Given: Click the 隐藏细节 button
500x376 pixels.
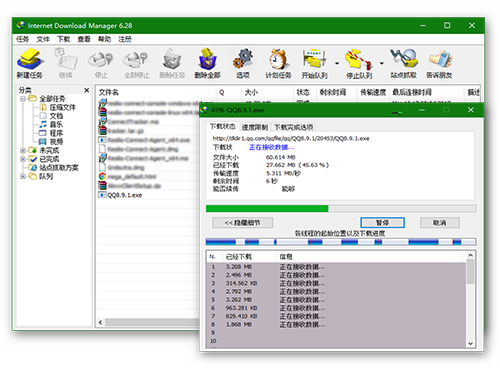Looking at the screenshot, I should 243,223.
